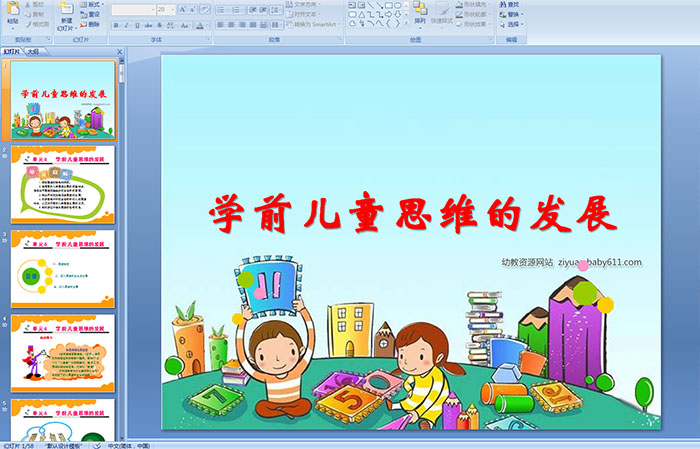Open the Layout (版式) dropdown
Viewport: 700px width, 449px height.
92,4
